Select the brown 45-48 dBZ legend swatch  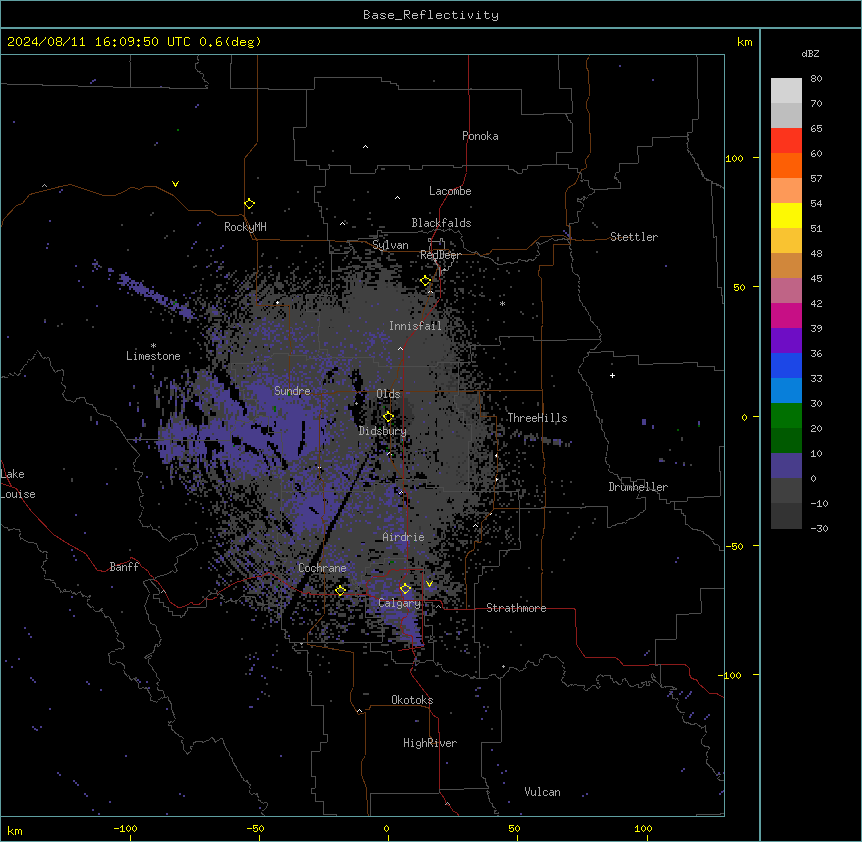pos(786,265)
